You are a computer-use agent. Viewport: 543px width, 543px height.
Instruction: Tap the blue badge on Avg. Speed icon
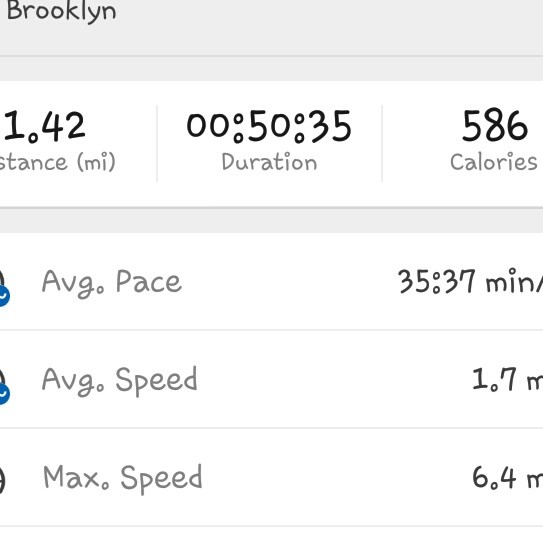point(4,394)
